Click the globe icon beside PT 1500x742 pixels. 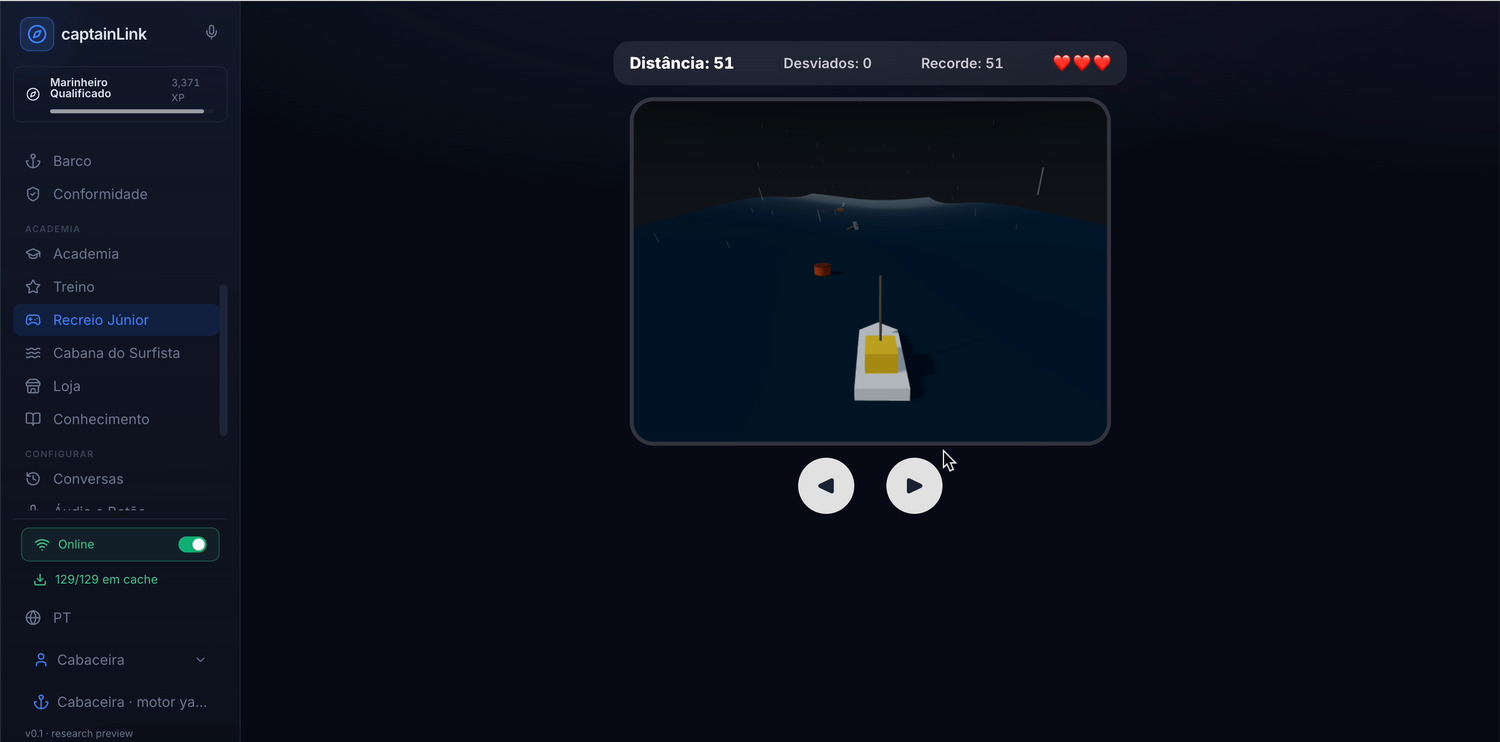33,618
